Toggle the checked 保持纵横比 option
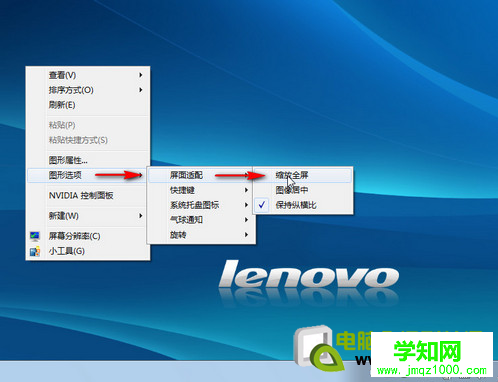Viewport: 498px width, 382px height. coord(303,205)
